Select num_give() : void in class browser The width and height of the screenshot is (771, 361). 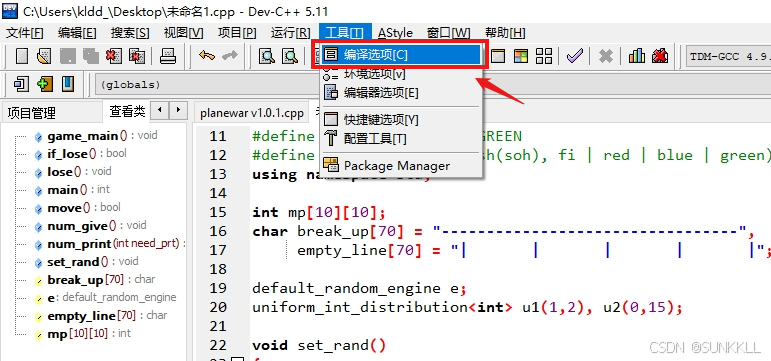(x=90, y=226)
